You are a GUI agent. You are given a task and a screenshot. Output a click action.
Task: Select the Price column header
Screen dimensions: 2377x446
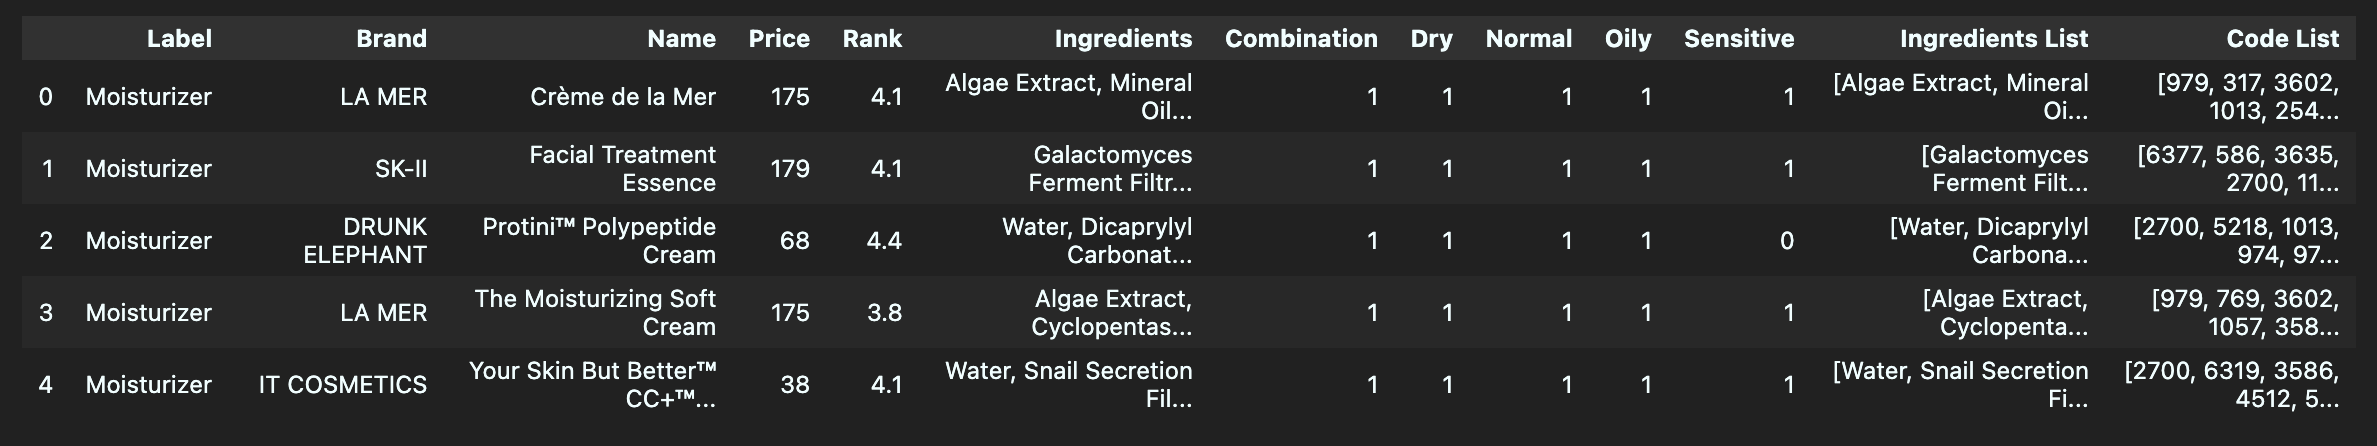(x=779, y=39)
